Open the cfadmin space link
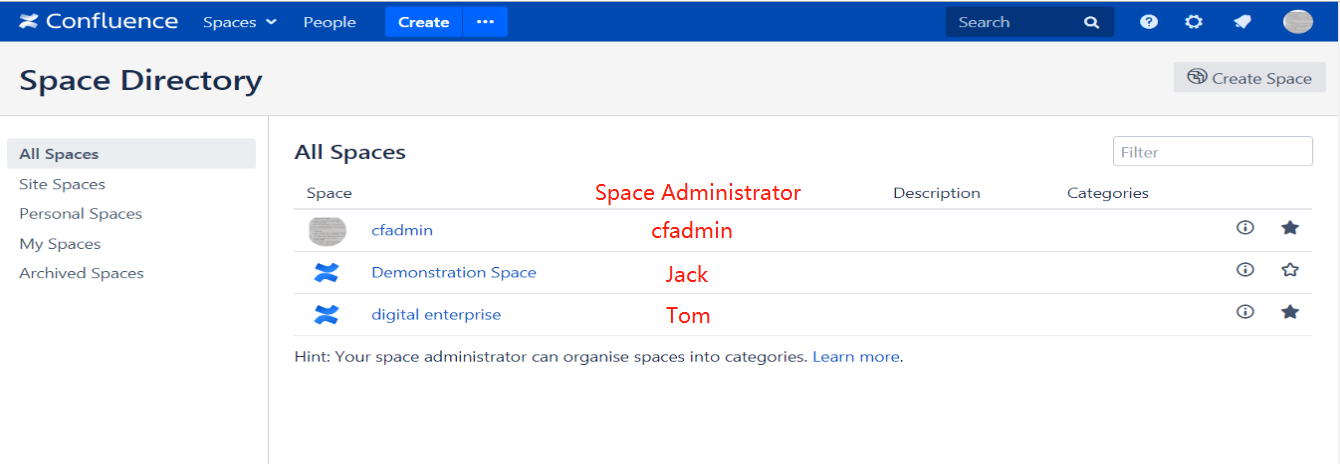The image size is (1340, 464). tap(402, 230)
